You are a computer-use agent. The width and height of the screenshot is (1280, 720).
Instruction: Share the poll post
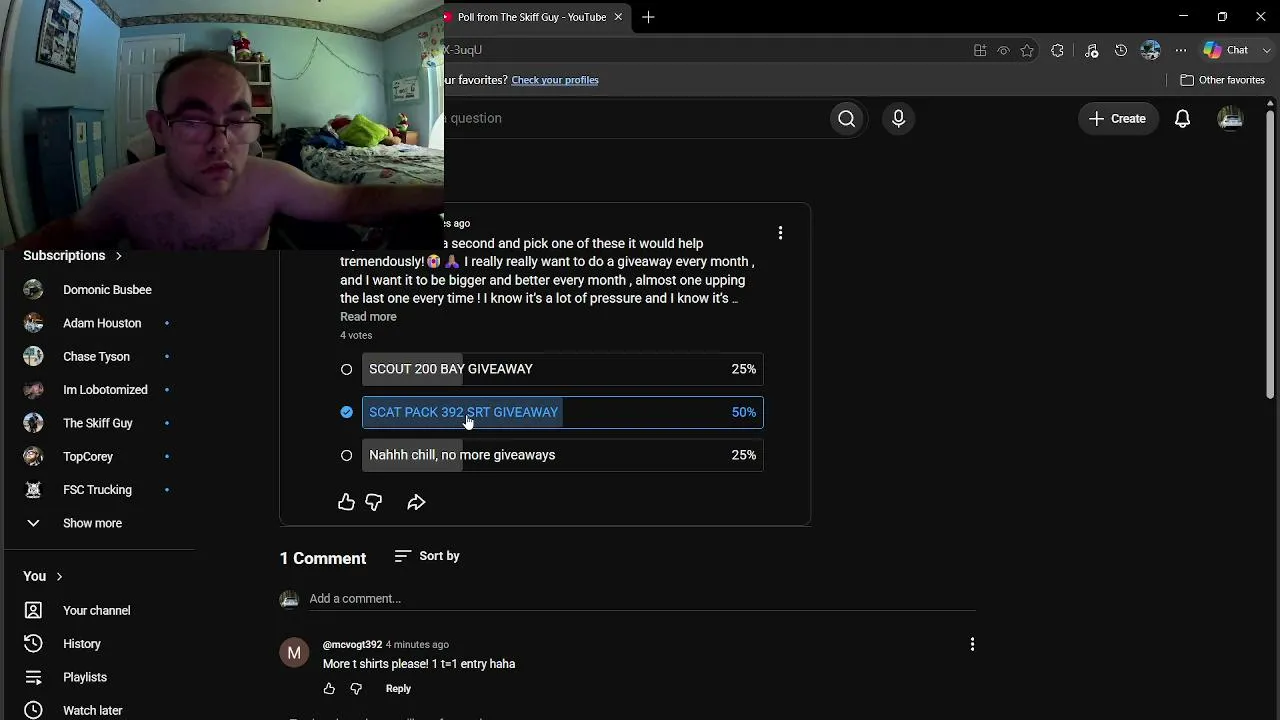(416, 502)
